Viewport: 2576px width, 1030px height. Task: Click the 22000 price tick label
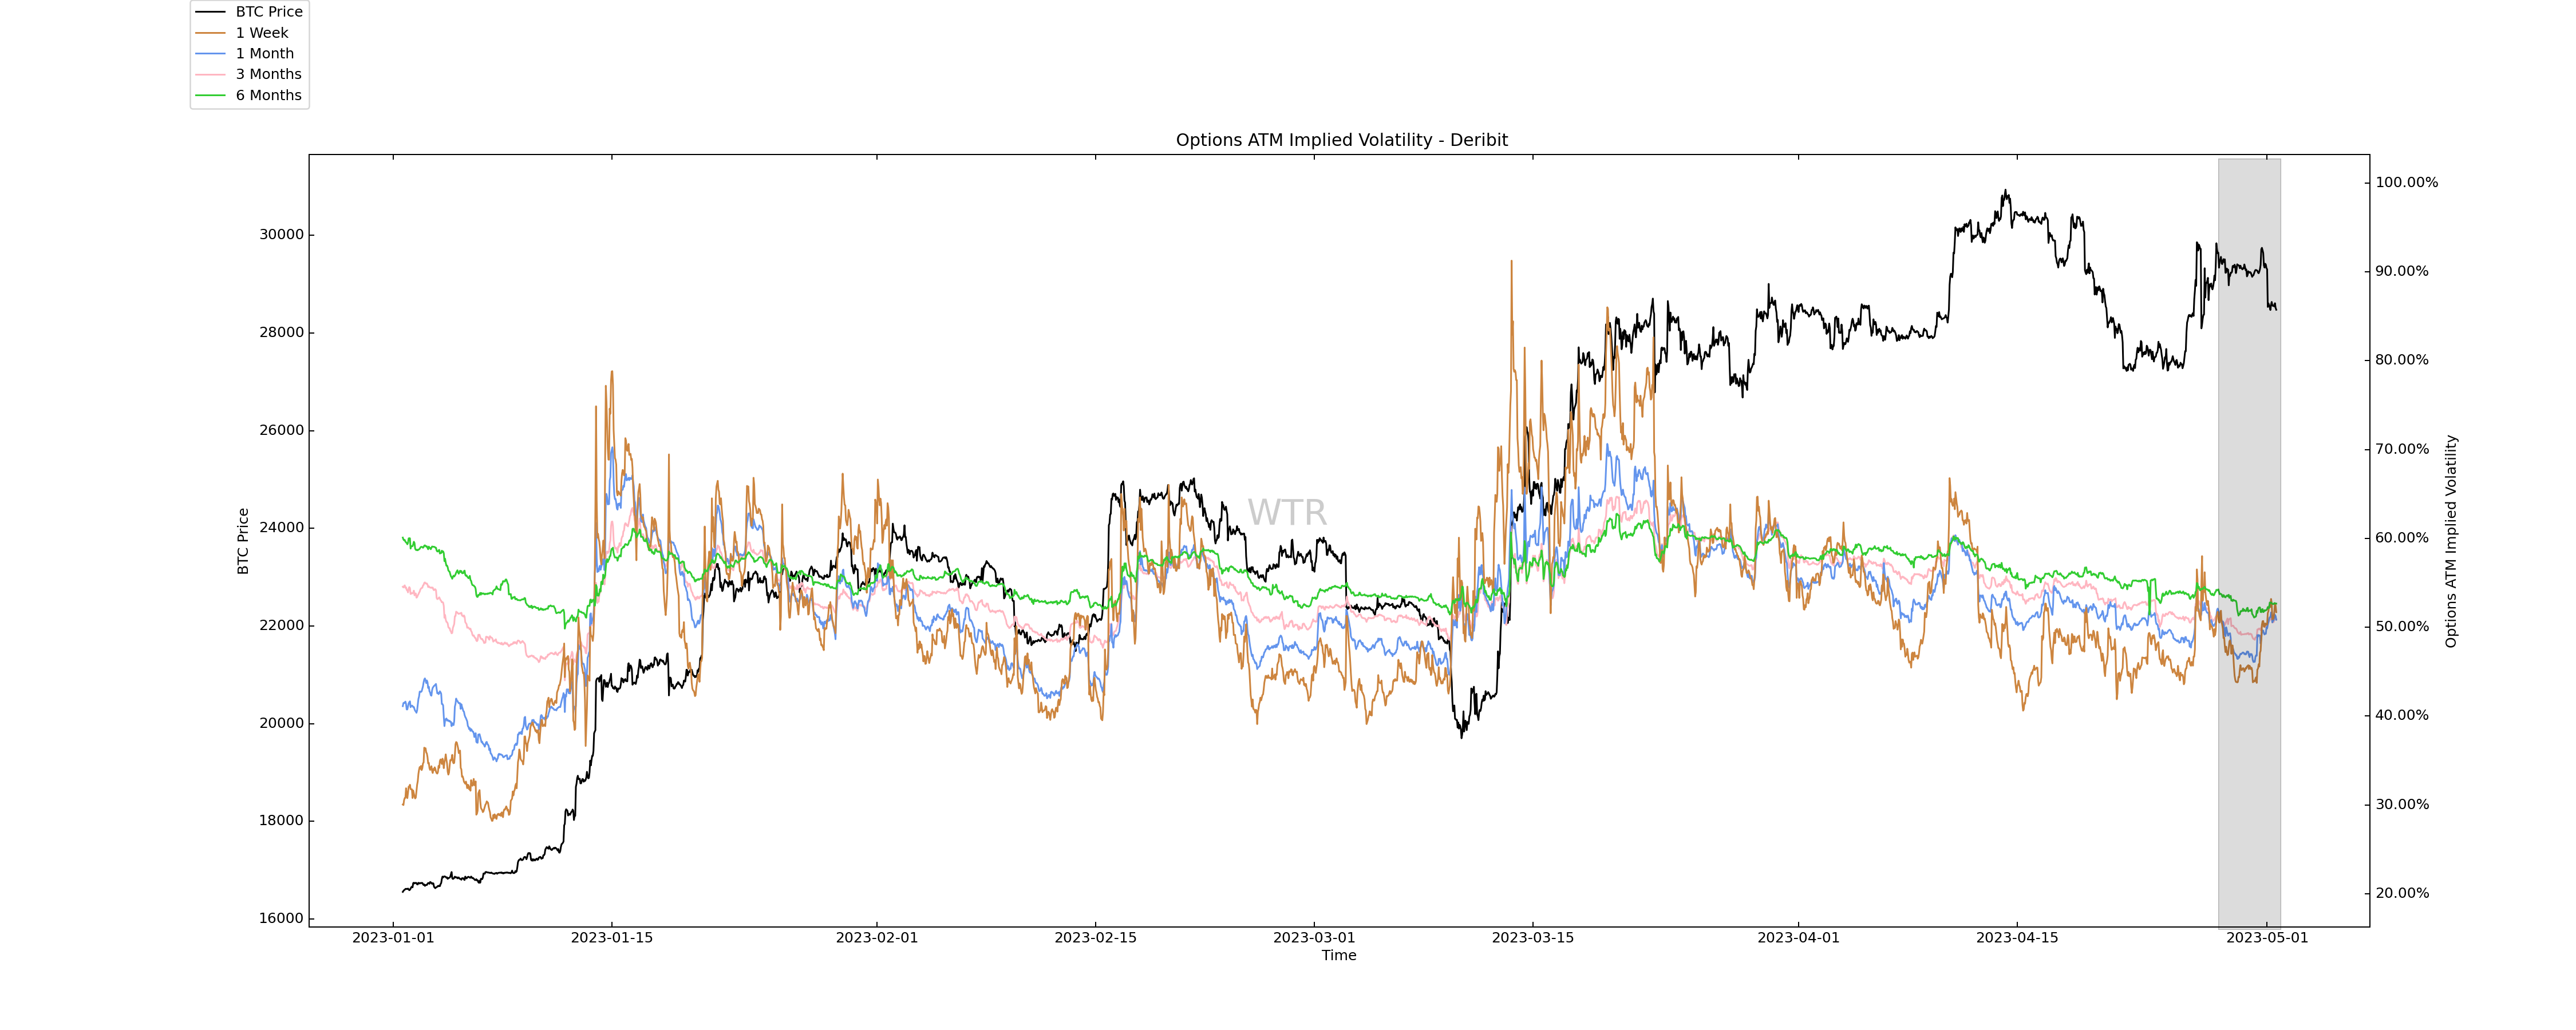click(281, 625)
